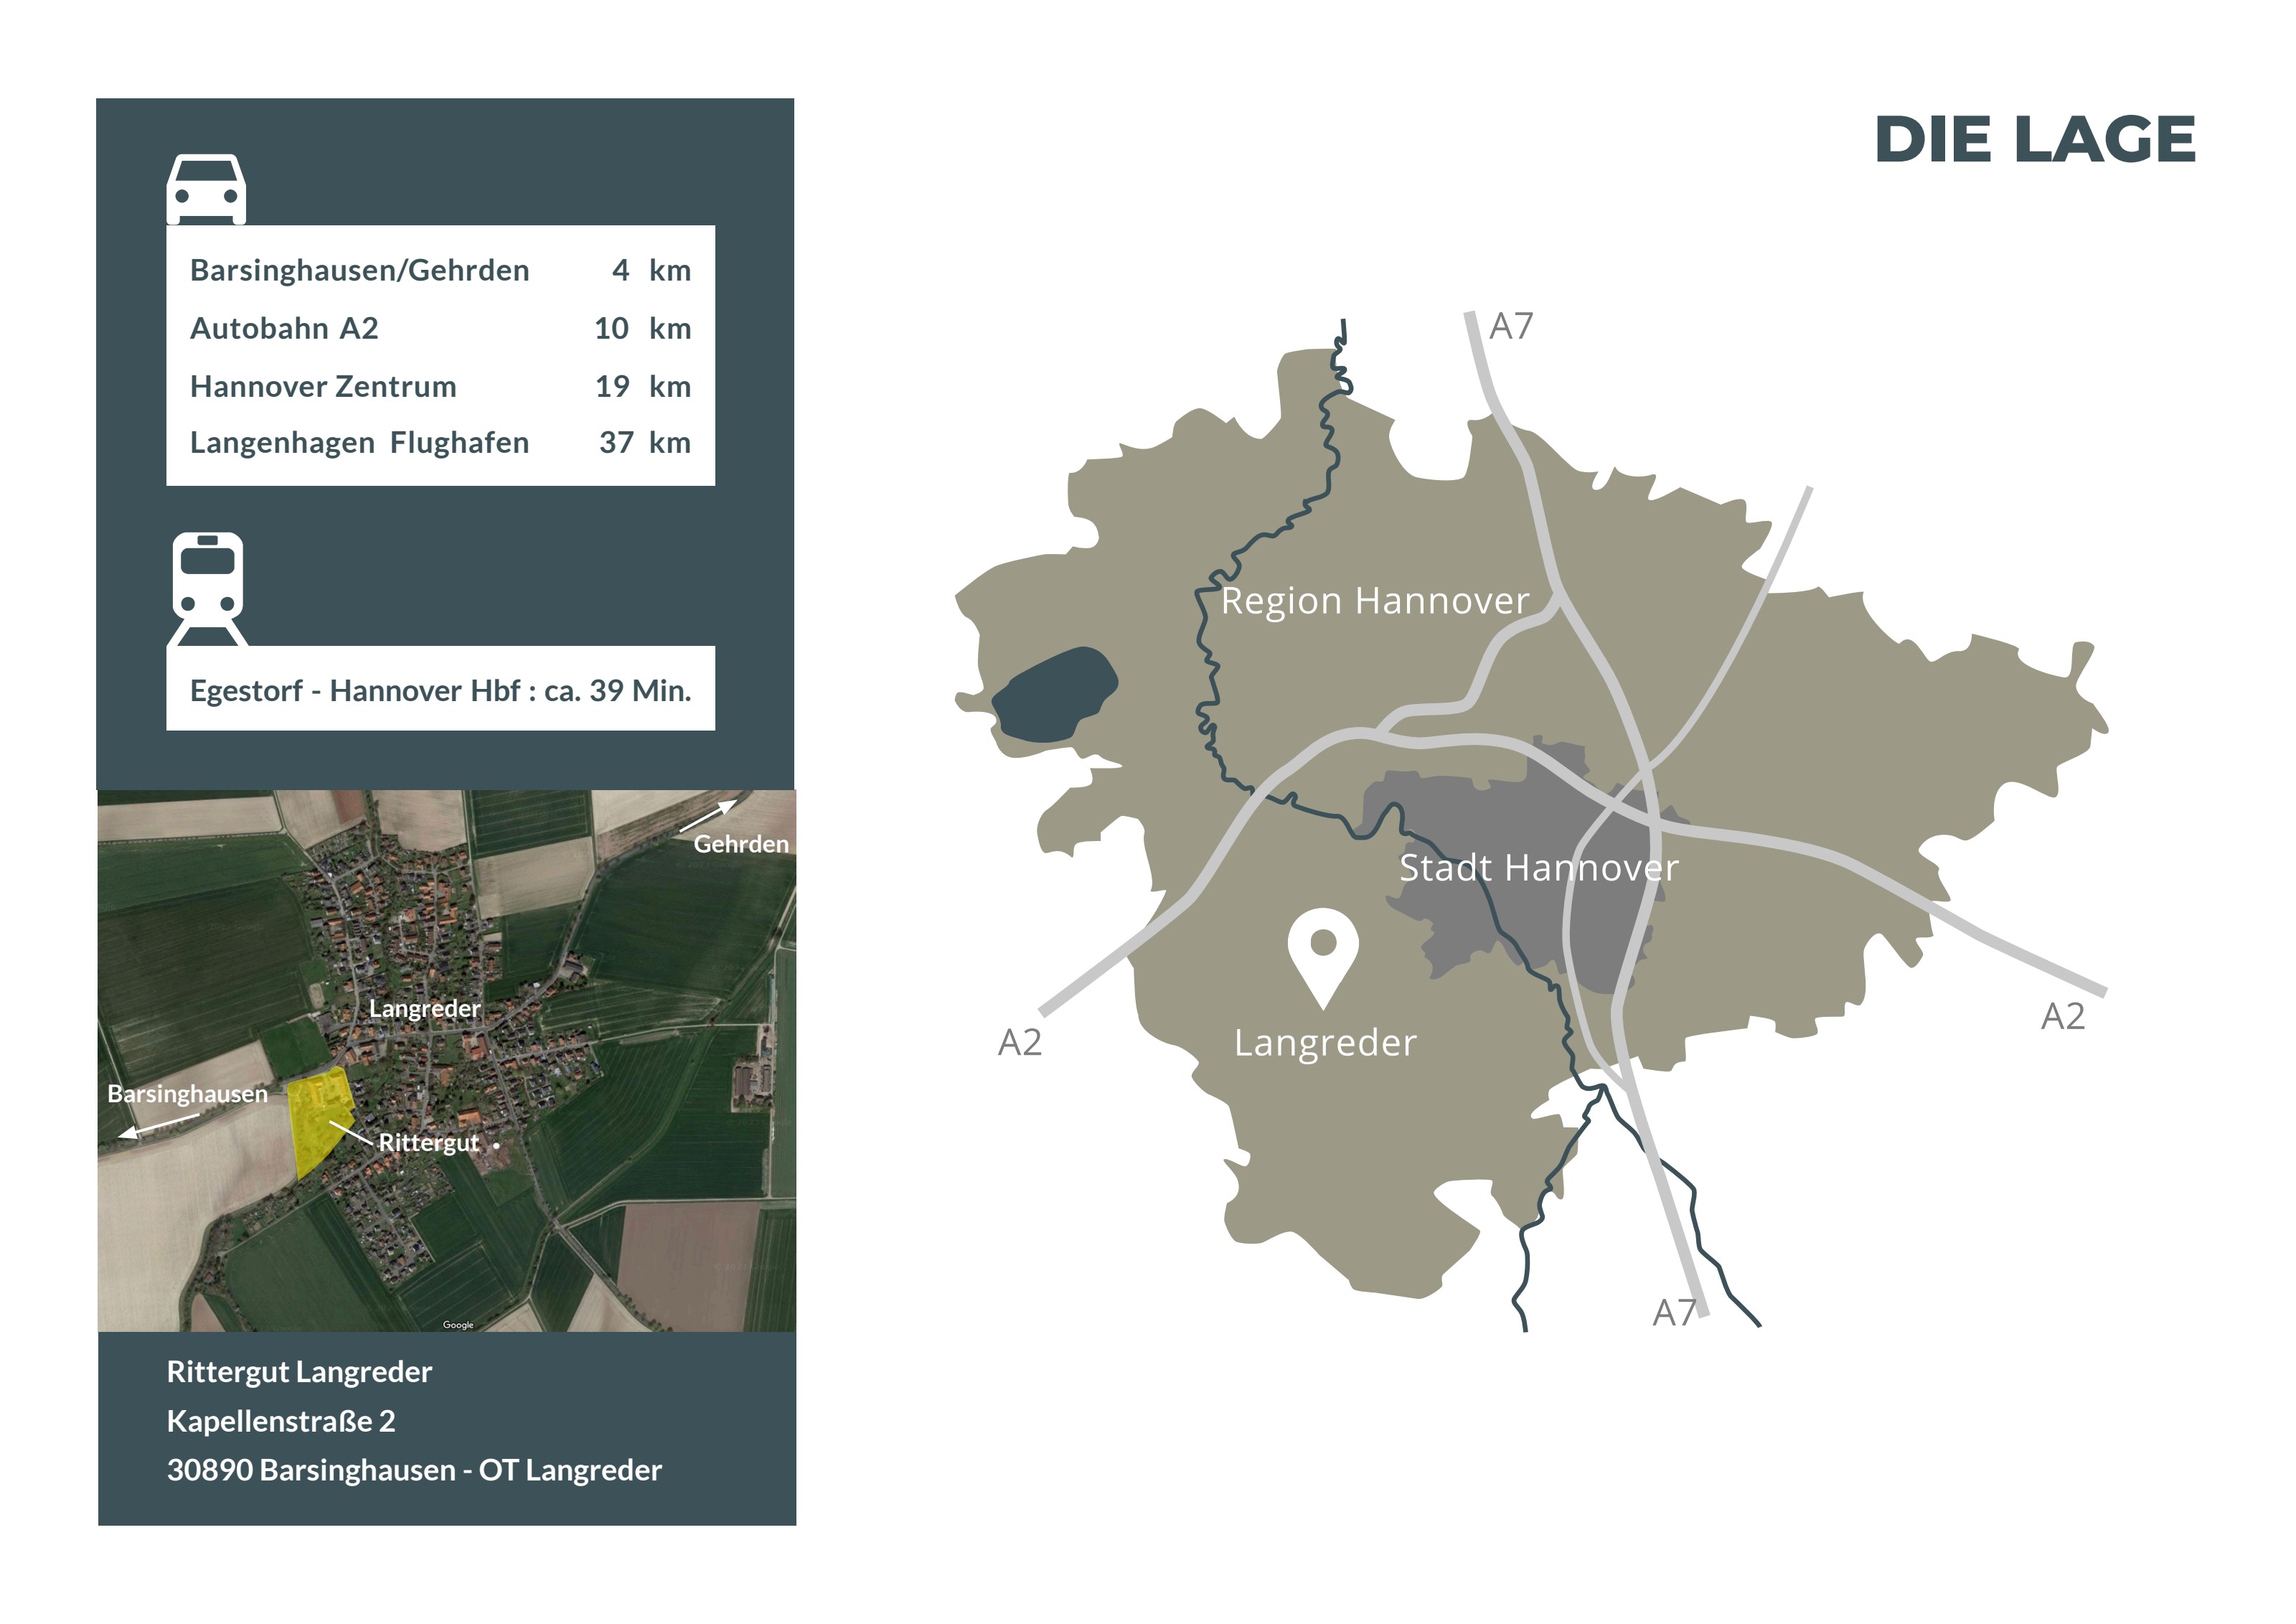
Task: Click the train icon above Egestorf connection
Action: [x=207, y=589]
